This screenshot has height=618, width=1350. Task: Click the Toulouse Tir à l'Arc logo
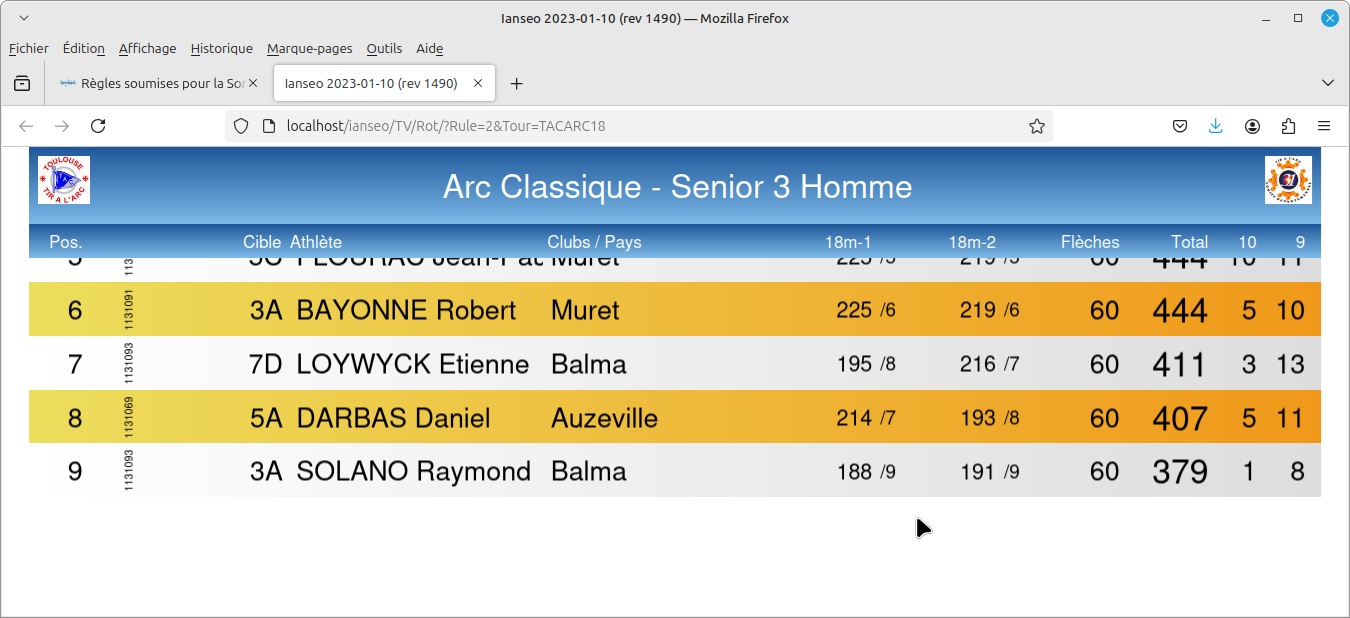click(x=64, y=180)
